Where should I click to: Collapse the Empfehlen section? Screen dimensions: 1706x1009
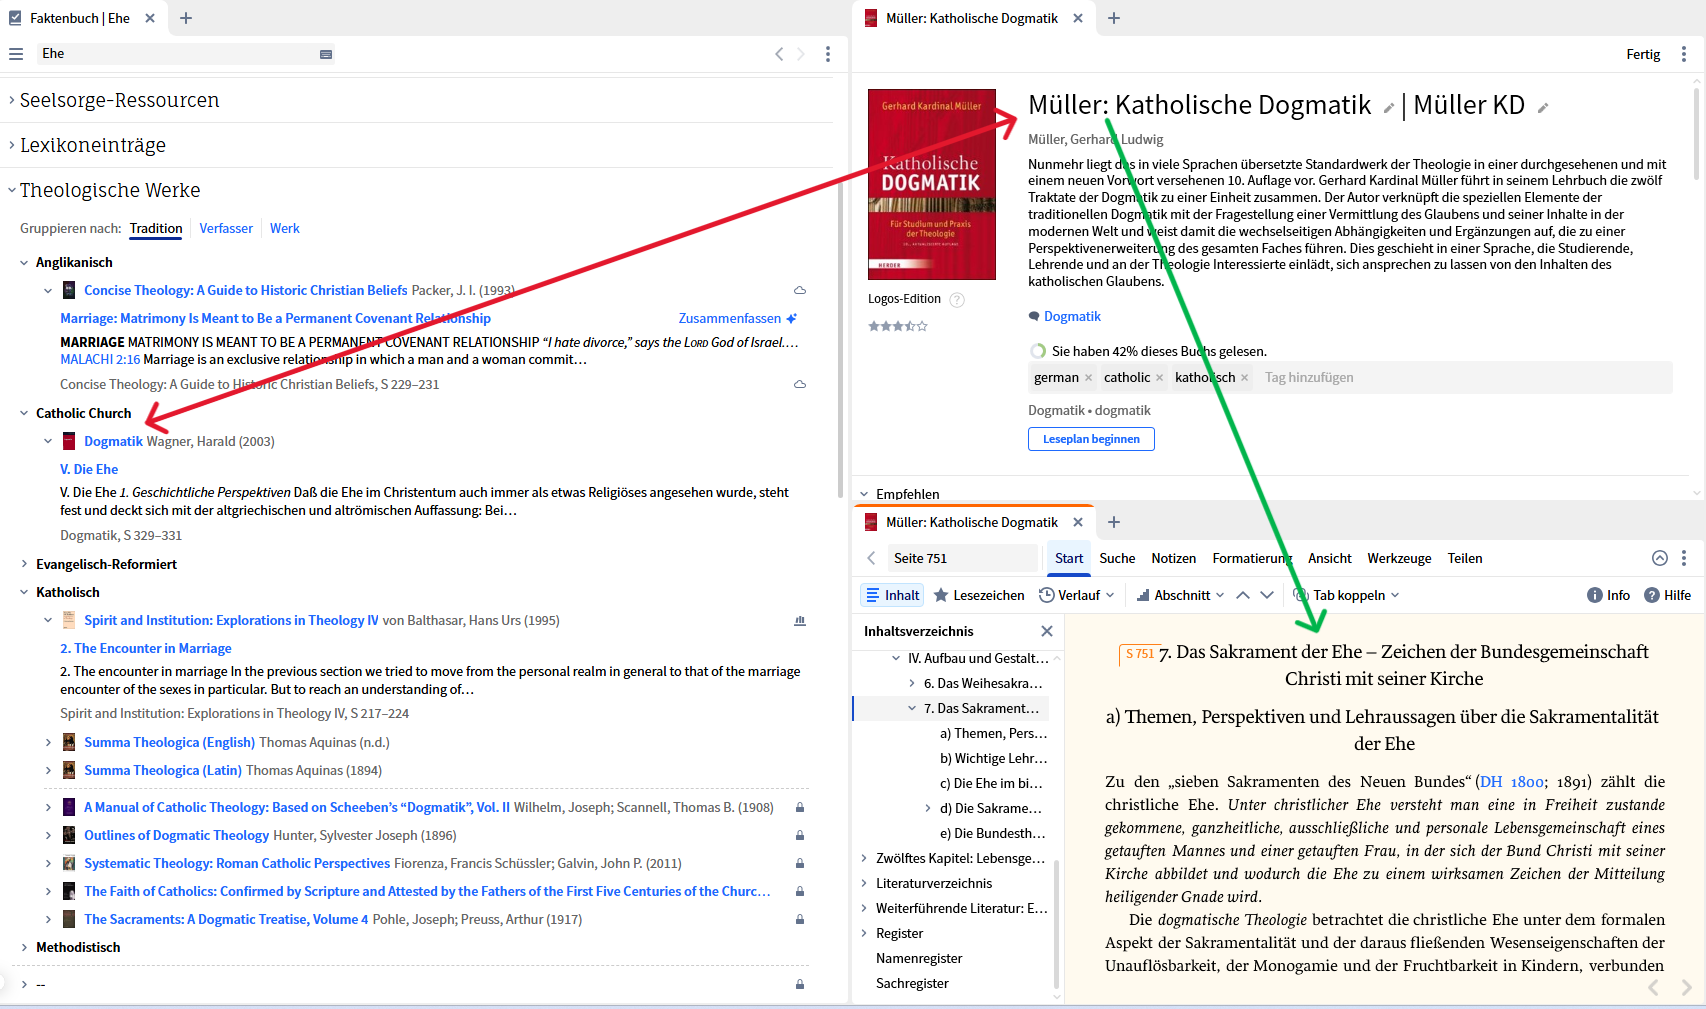(x=864, y=494)
